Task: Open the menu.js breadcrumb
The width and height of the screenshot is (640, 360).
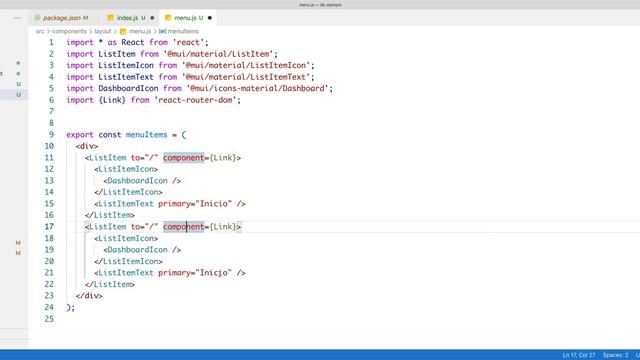Action: (140, 31)
